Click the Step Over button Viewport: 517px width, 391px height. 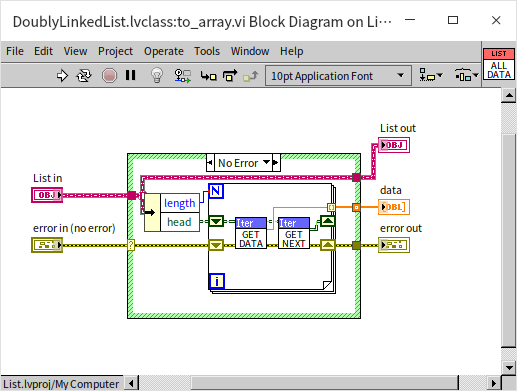(230, 76)
